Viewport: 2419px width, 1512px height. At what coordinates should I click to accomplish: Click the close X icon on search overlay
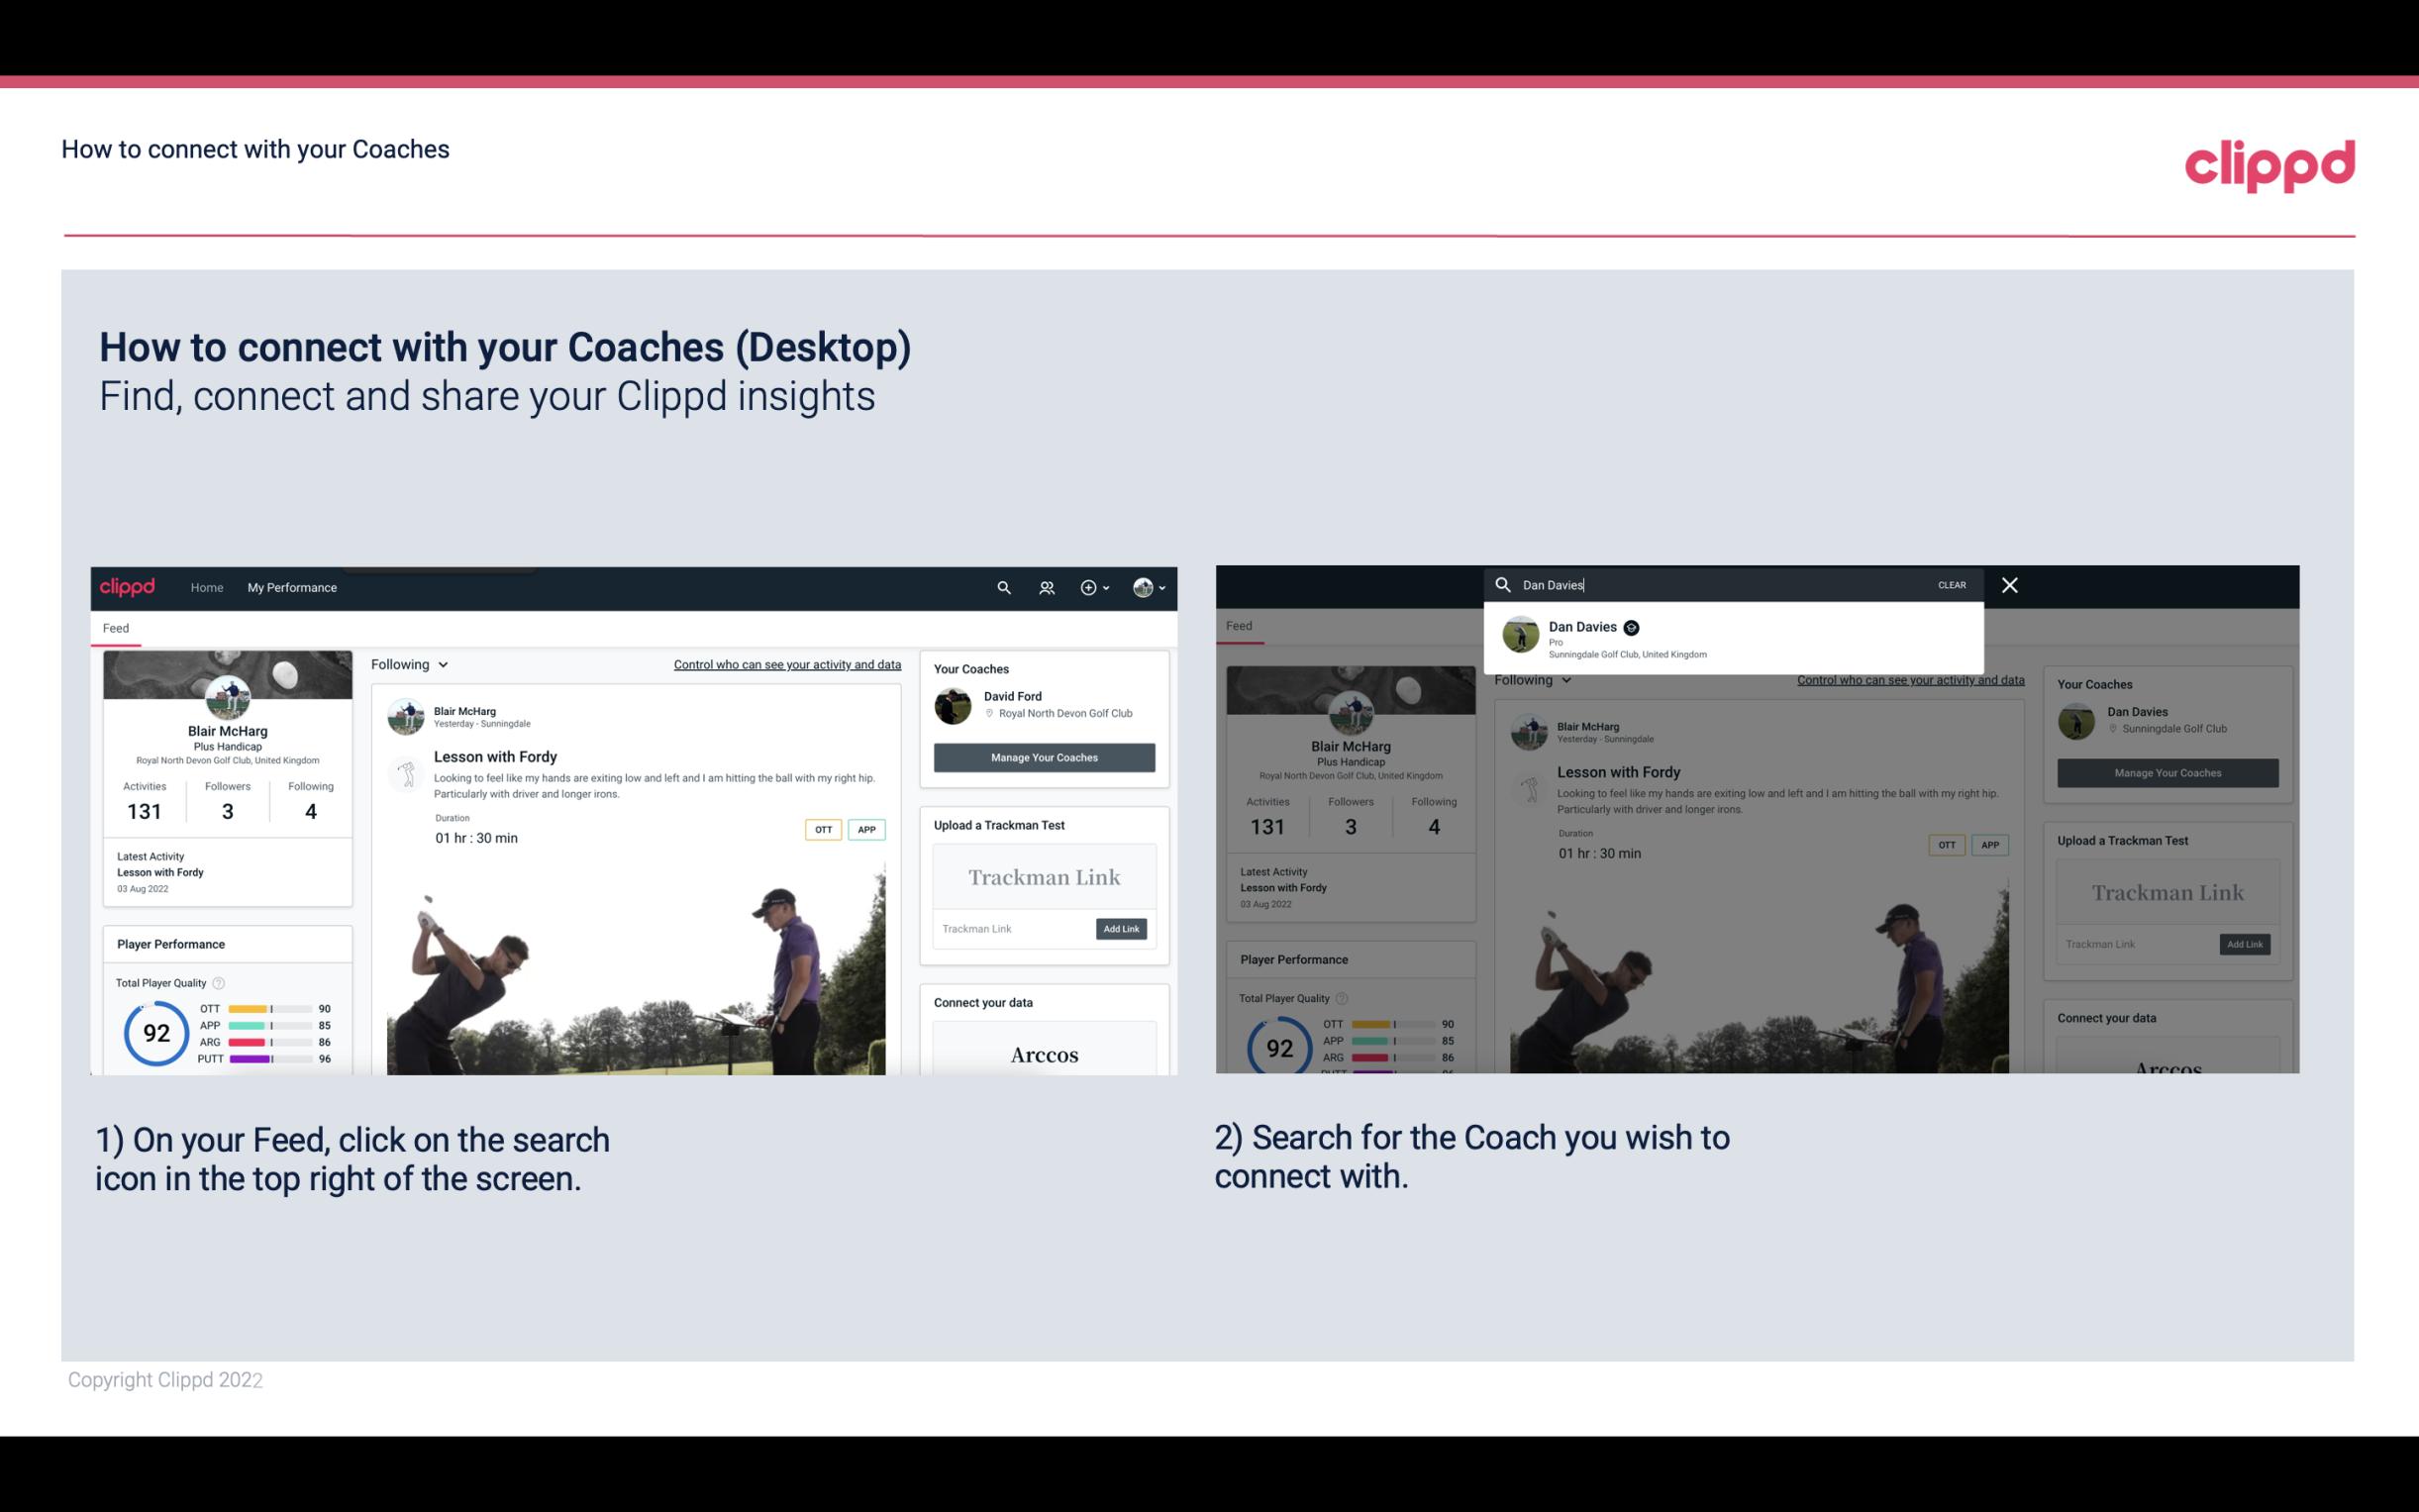(2010, 583)
